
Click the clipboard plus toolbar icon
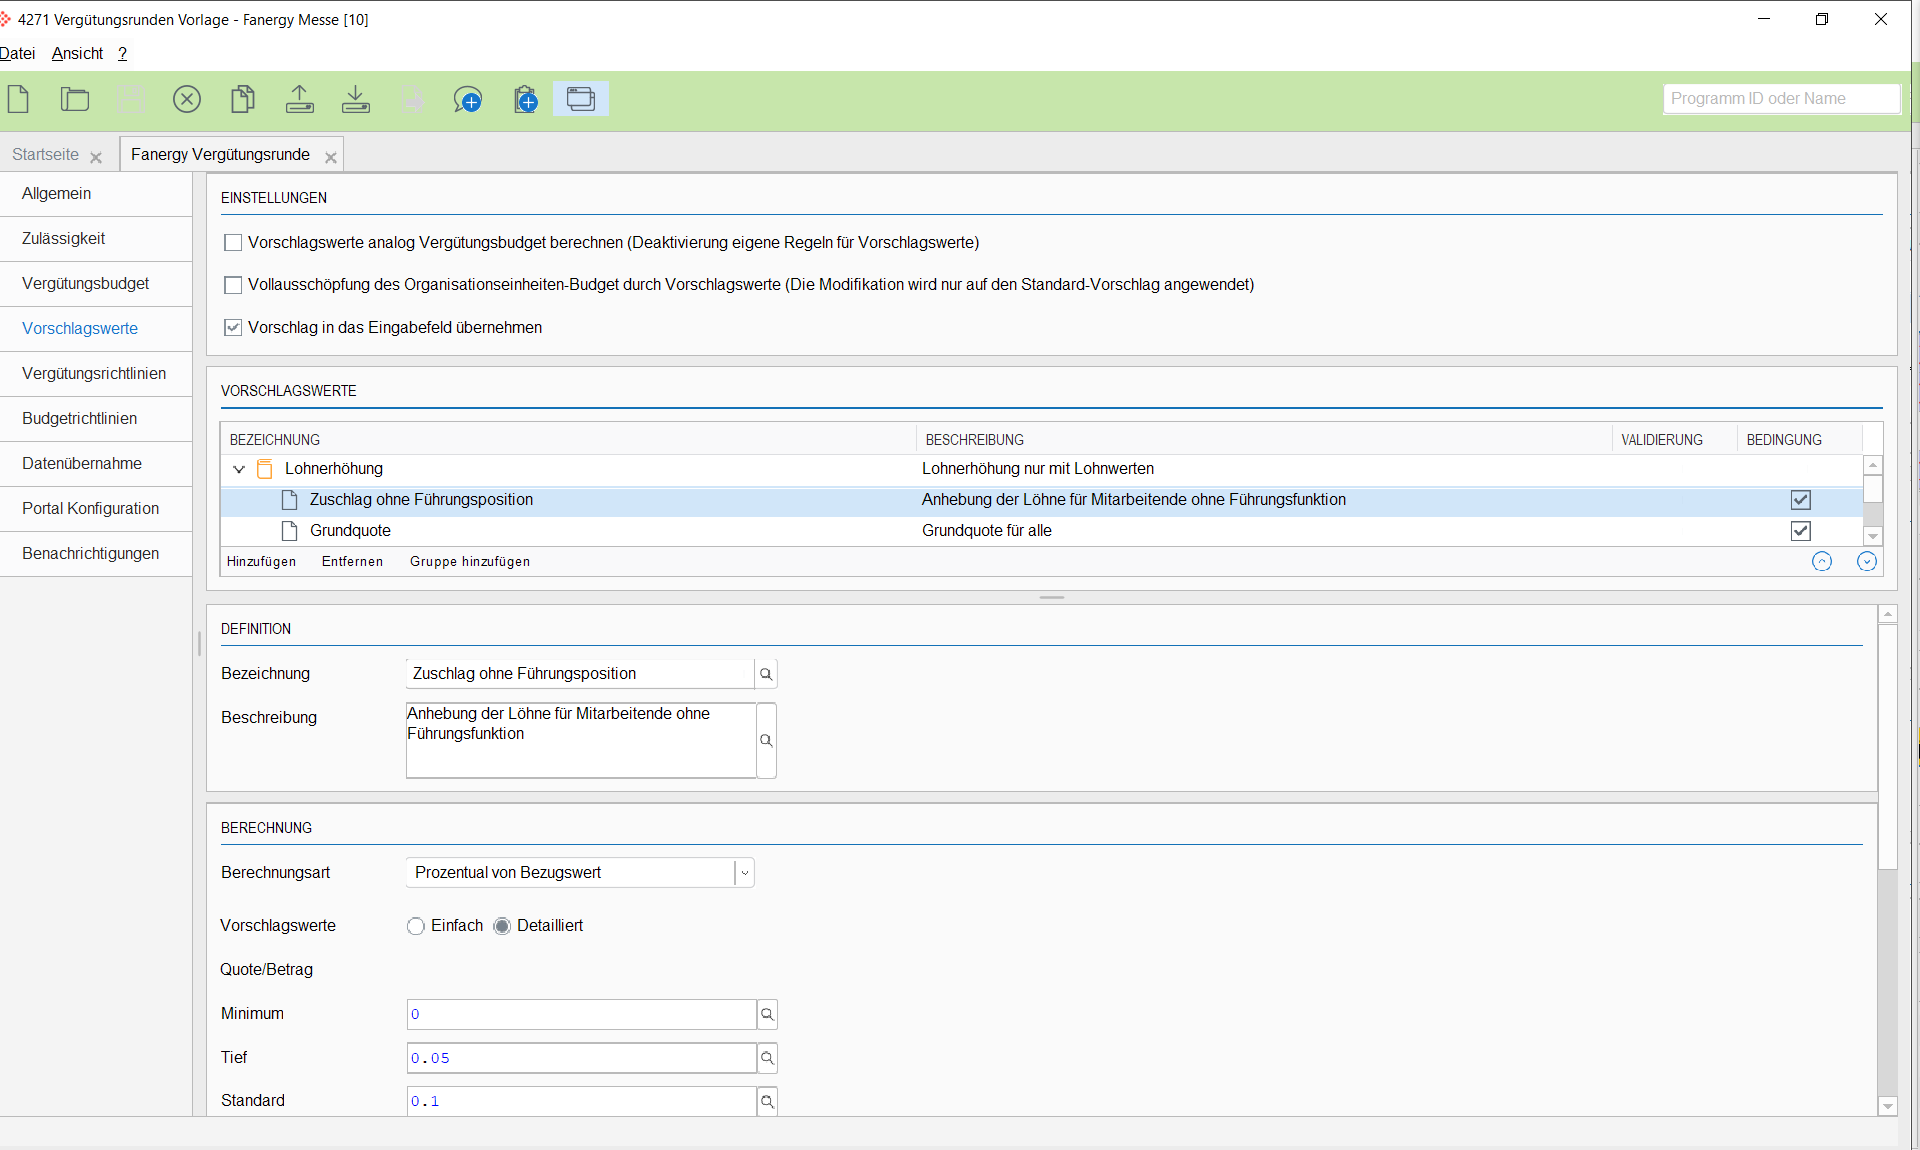tap(525, 99)
